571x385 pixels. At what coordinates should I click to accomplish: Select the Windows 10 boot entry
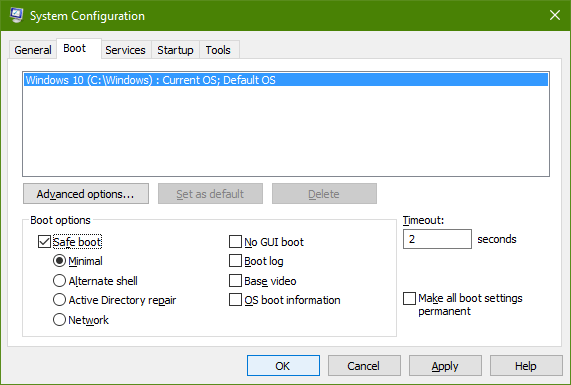click(286, 80)
